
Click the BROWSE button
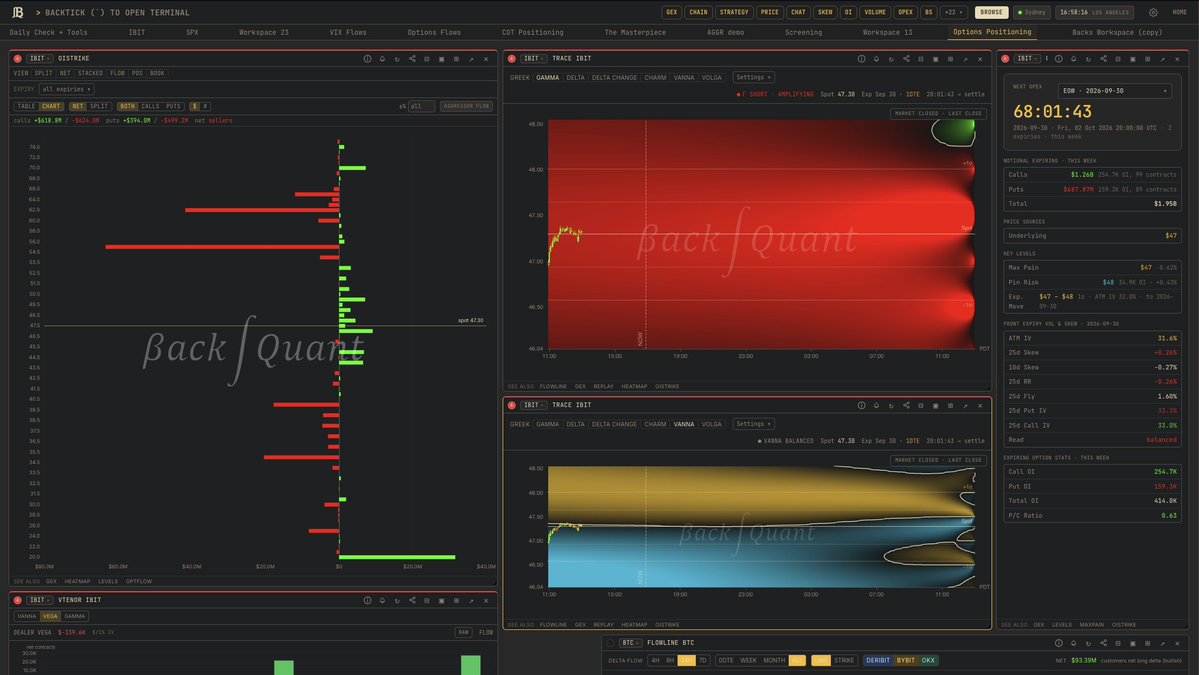(991, 12)
